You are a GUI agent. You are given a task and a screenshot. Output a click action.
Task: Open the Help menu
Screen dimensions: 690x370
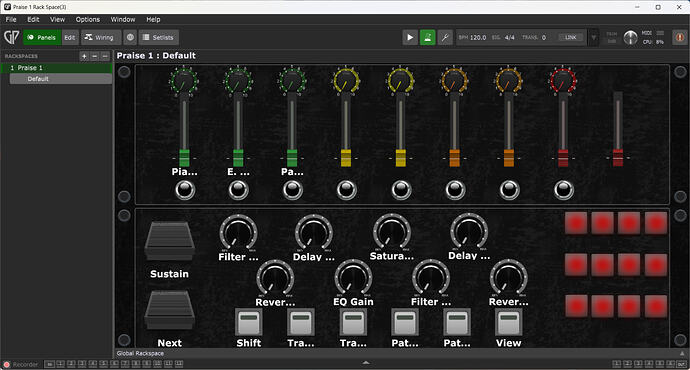[x=153, y=19]
